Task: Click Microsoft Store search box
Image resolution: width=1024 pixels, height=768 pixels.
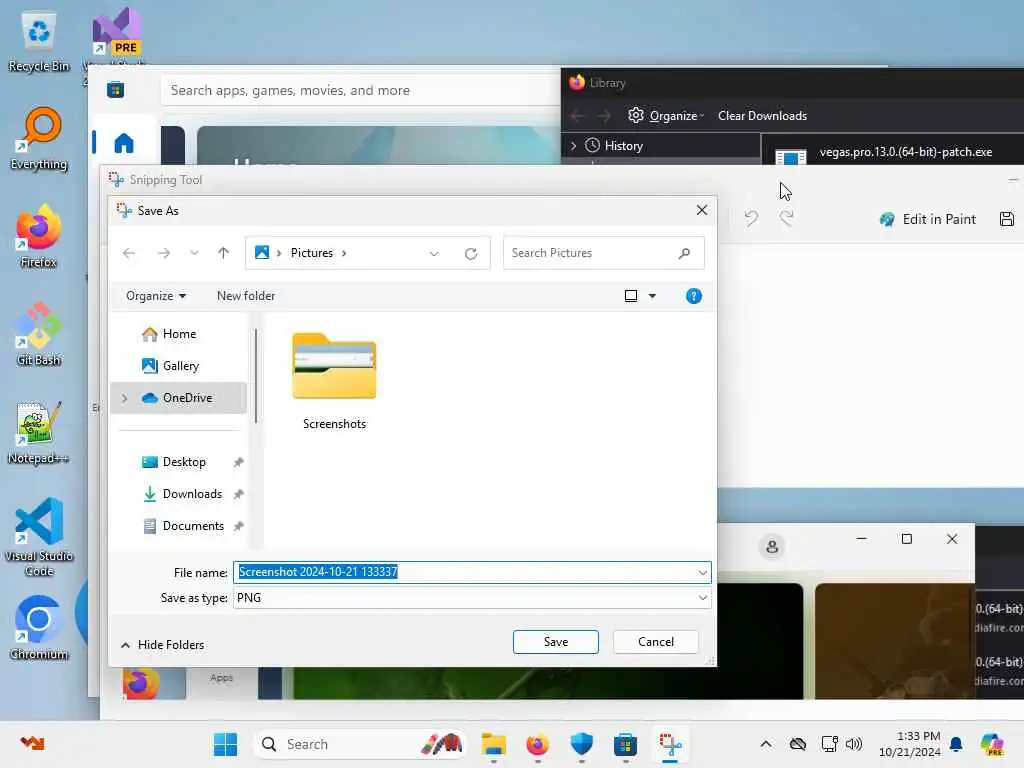Action: point(360,90)
